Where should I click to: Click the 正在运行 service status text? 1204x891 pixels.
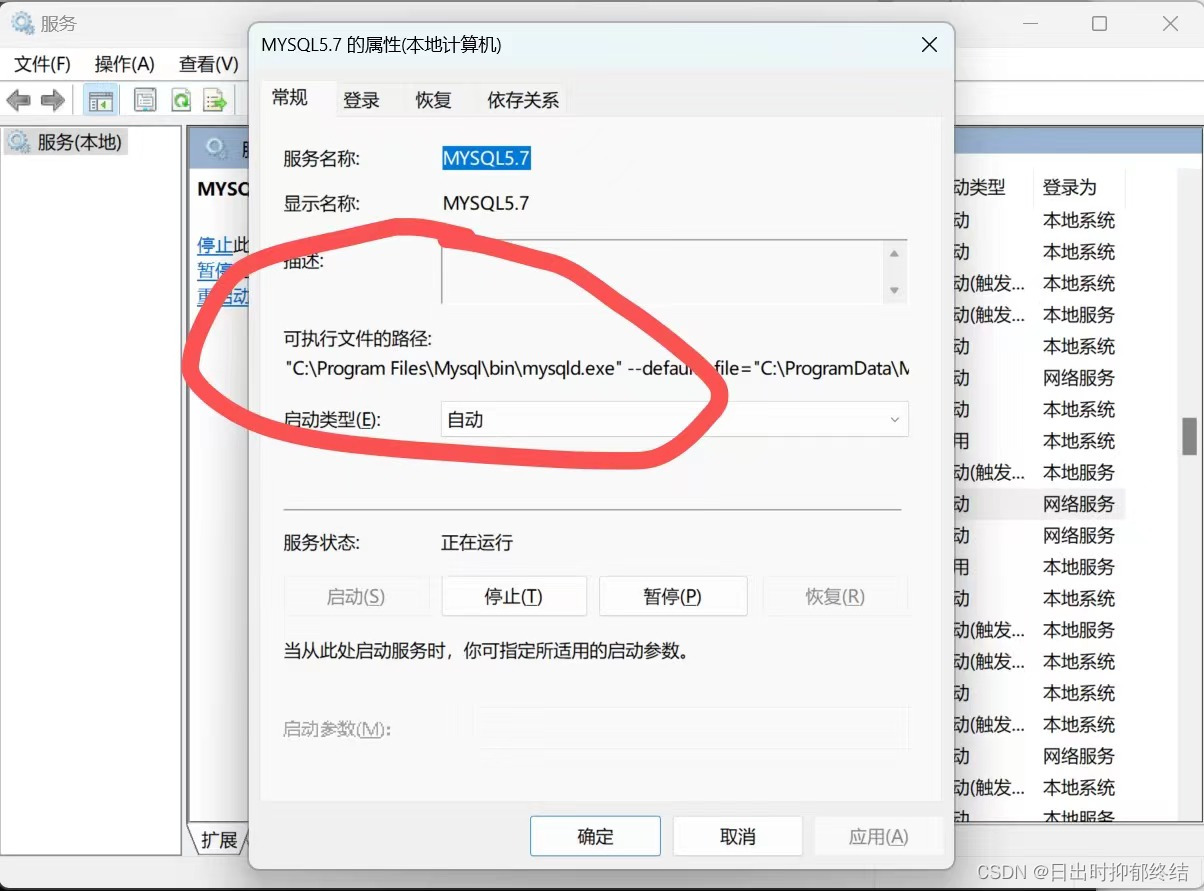pos(477,543)
